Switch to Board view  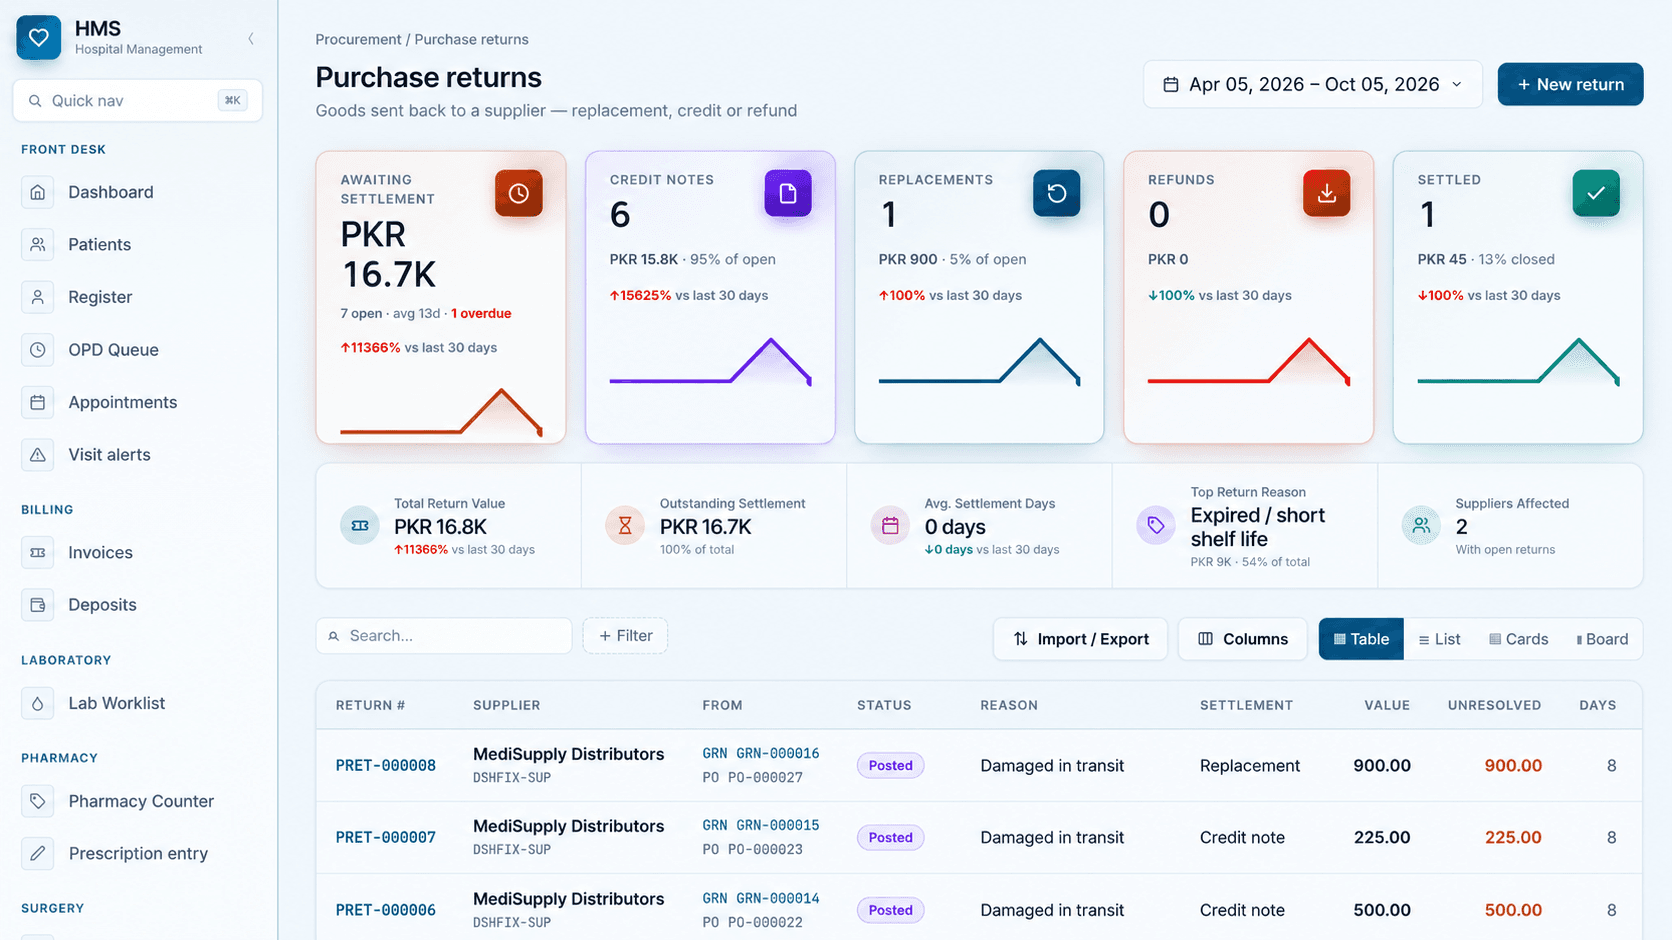(x=1602, y=639)
